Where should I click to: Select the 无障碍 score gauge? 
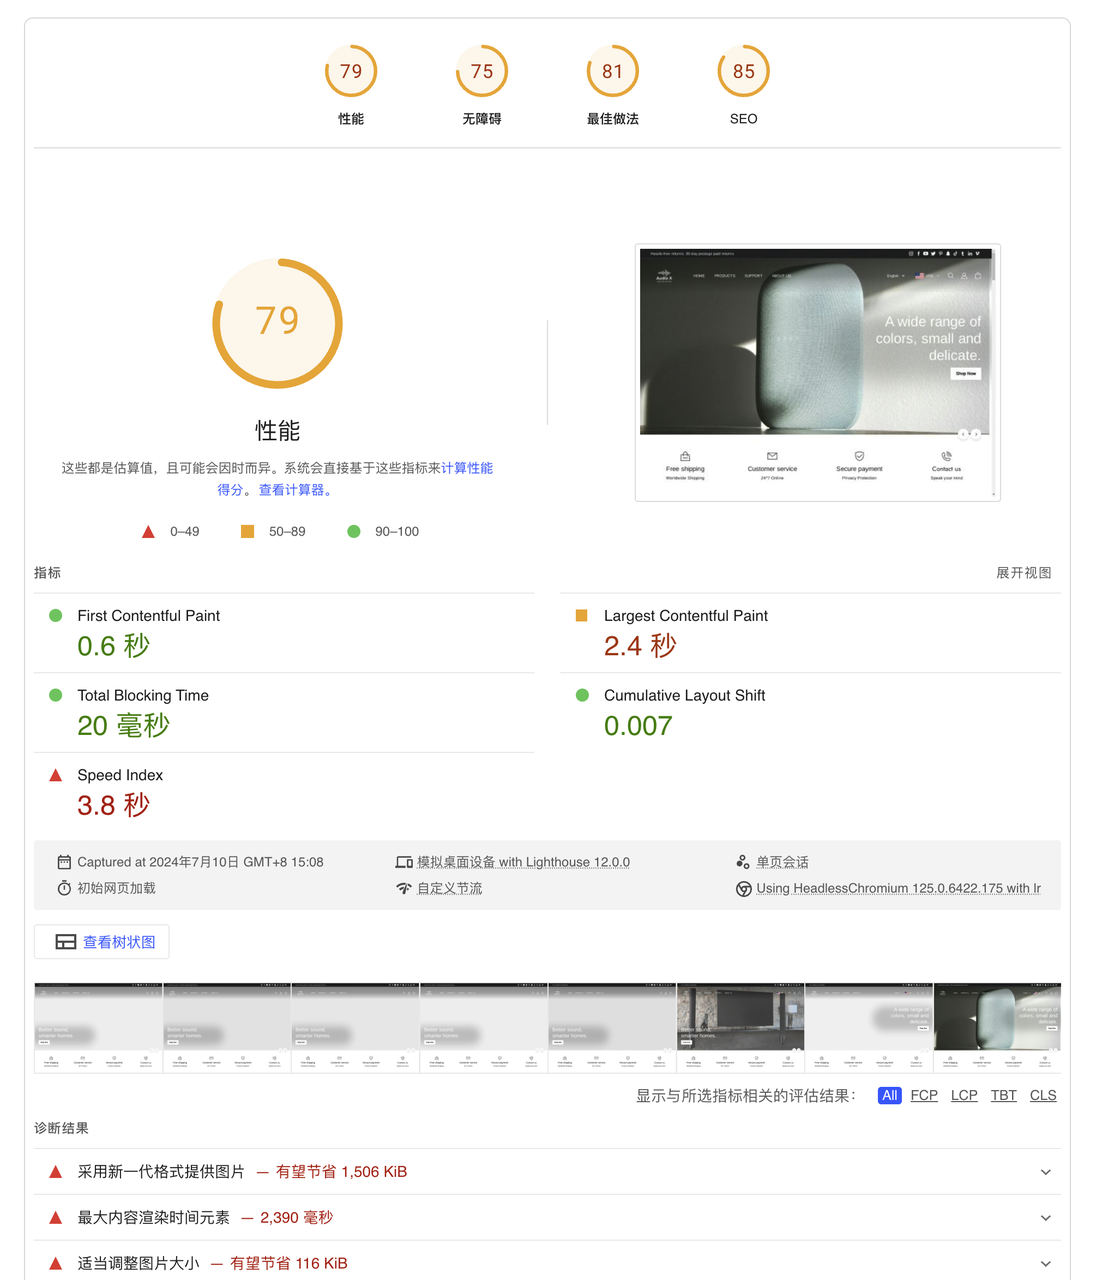[481, 71]
